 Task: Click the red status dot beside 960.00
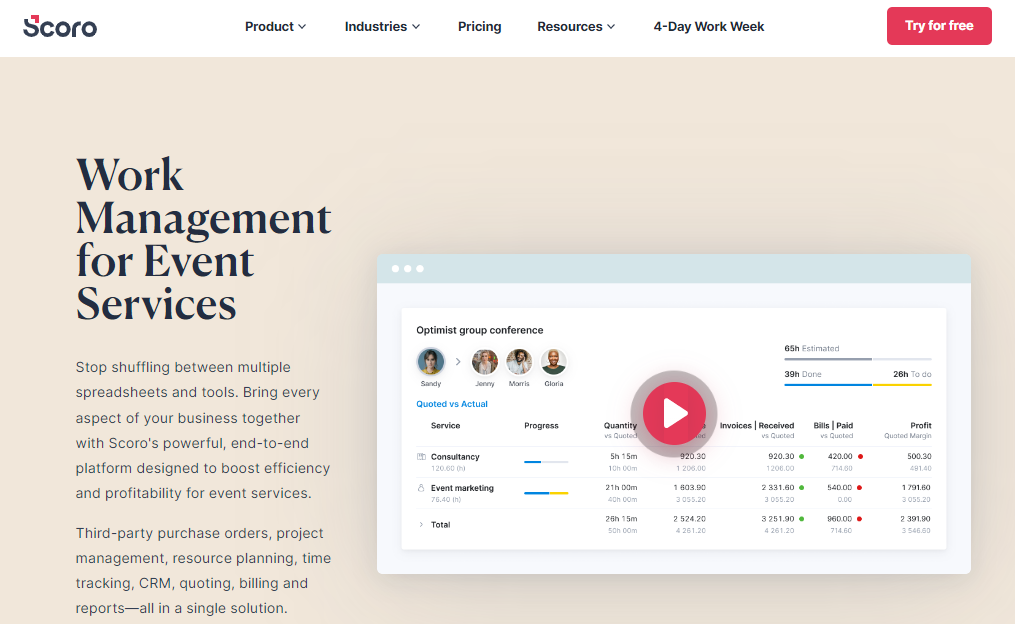coord(860,518)
